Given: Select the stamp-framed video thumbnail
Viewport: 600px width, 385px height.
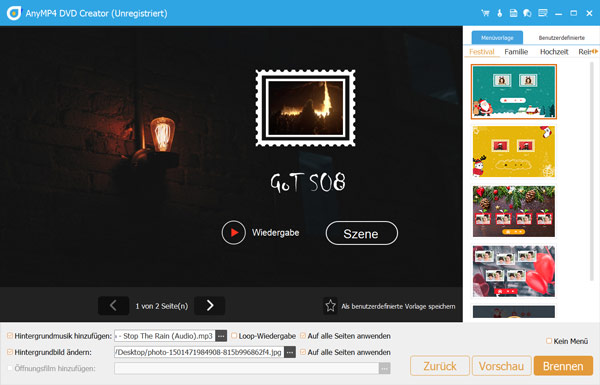Looking at the screenshot, I should (x=305, y=108).
